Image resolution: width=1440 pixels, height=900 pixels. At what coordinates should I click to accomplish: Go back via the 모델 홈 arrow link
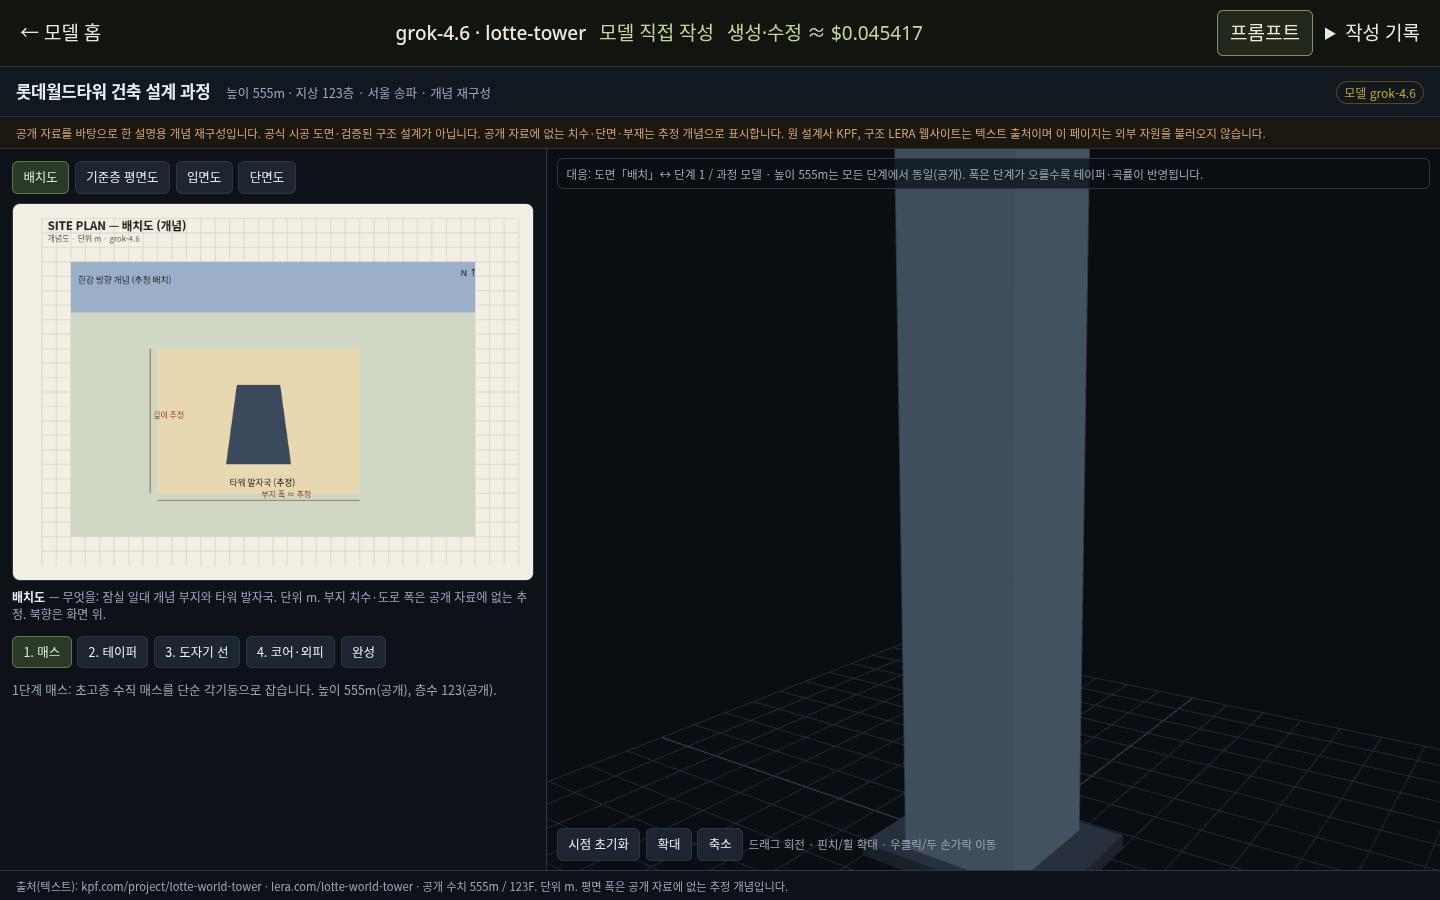pyautogui.click(x=61, y=32)
